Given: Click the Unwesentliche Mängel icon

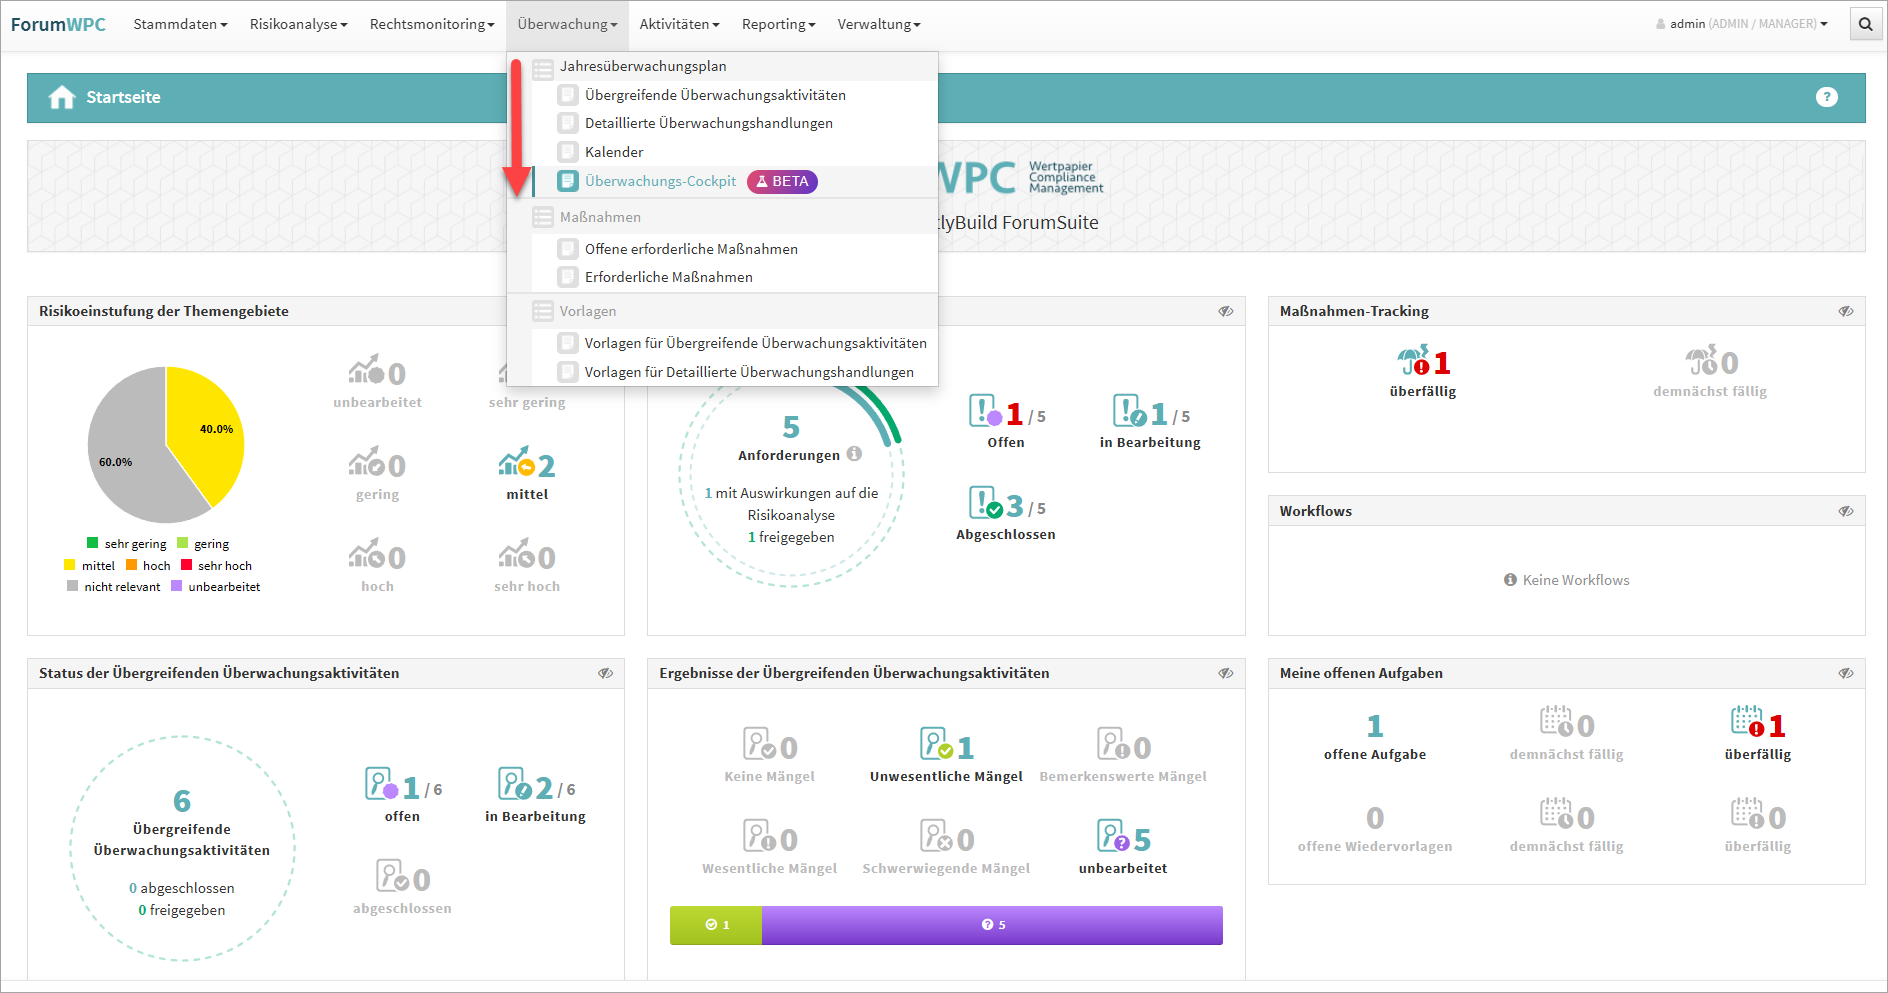Looking at the screenshot, I should pyautogui.click(x=936, y=744).
